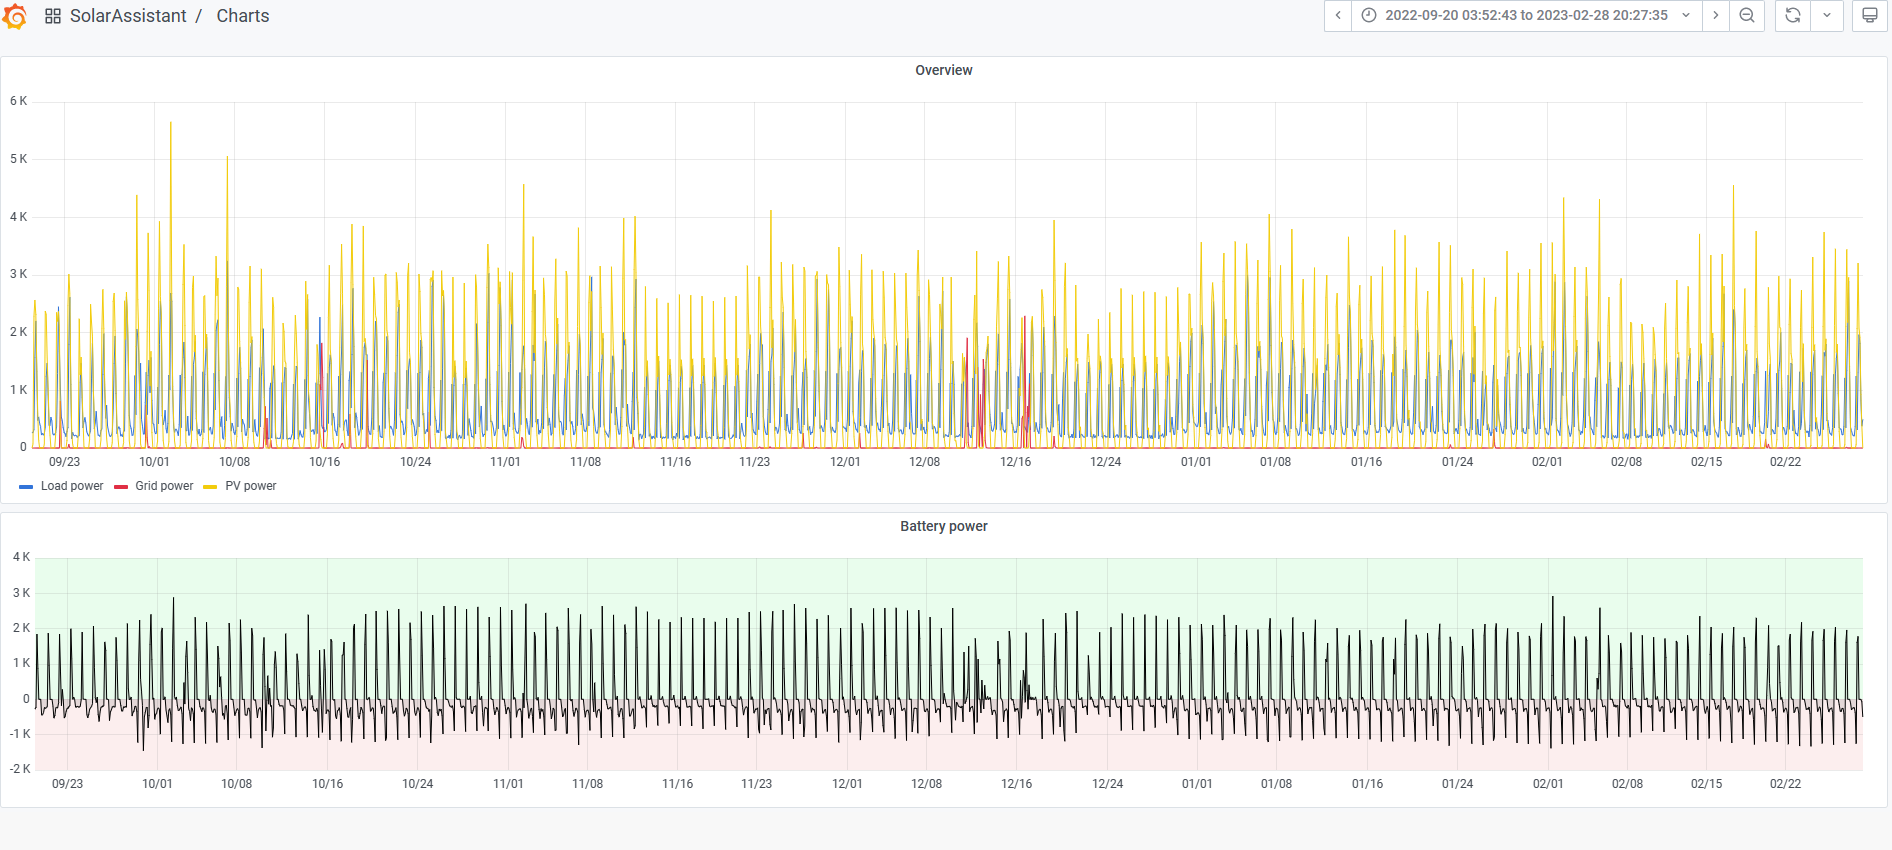Viewport: 1892px width, 850px height.
Task: Cycle view mode with monitor icon
Action: [x=1869, y=16]
